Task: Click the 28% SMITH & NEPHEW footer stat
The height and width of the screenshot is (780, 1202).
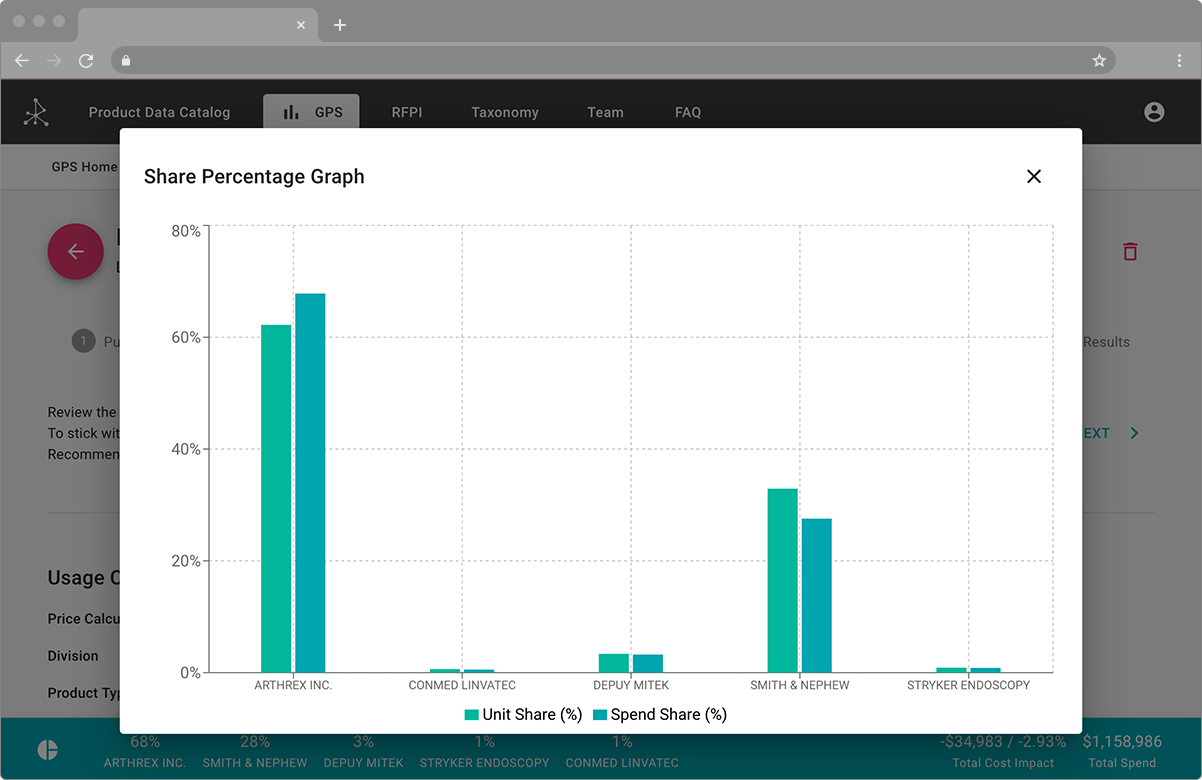Action: tap(255, 752)
